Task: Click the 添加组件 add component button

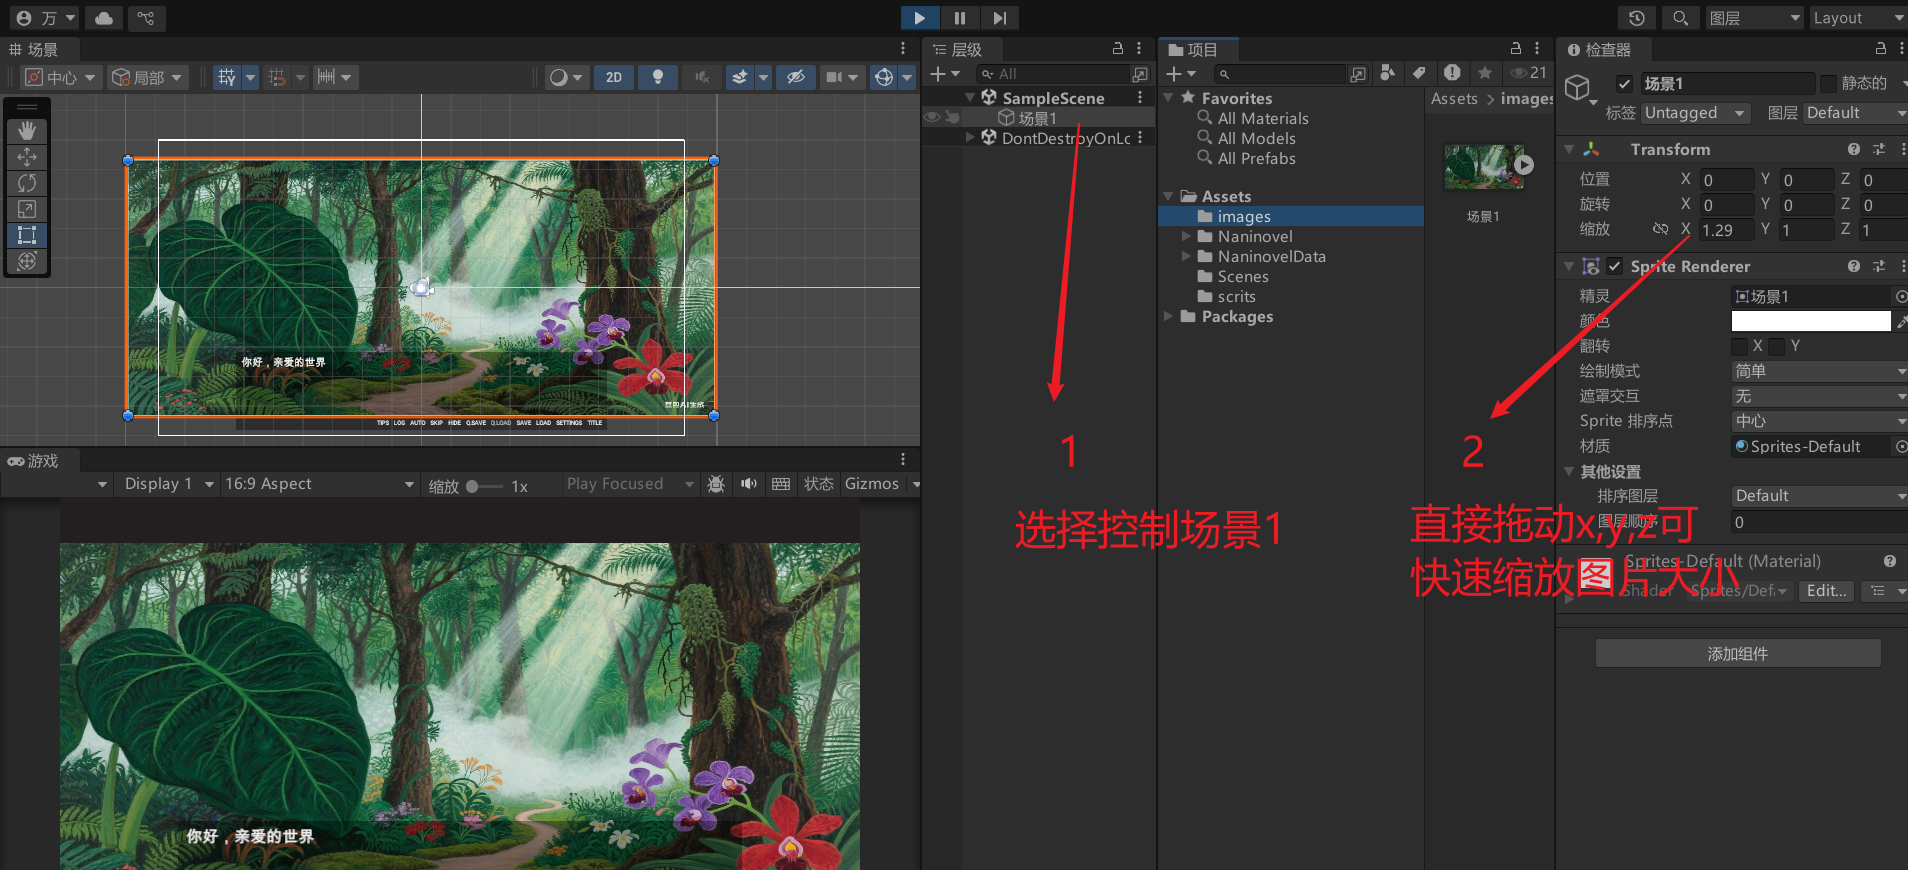Action: (x=1738, y=654)
